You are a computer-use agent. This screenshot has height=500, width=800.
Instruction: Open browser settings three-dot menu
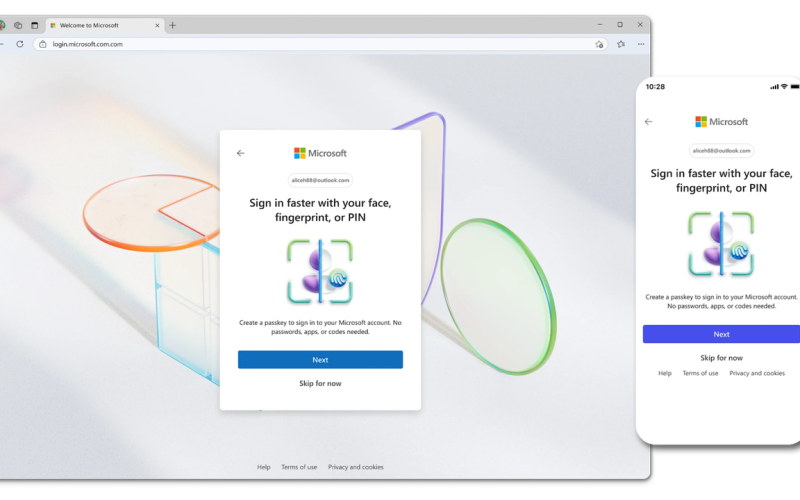click(x=641, y=44)
